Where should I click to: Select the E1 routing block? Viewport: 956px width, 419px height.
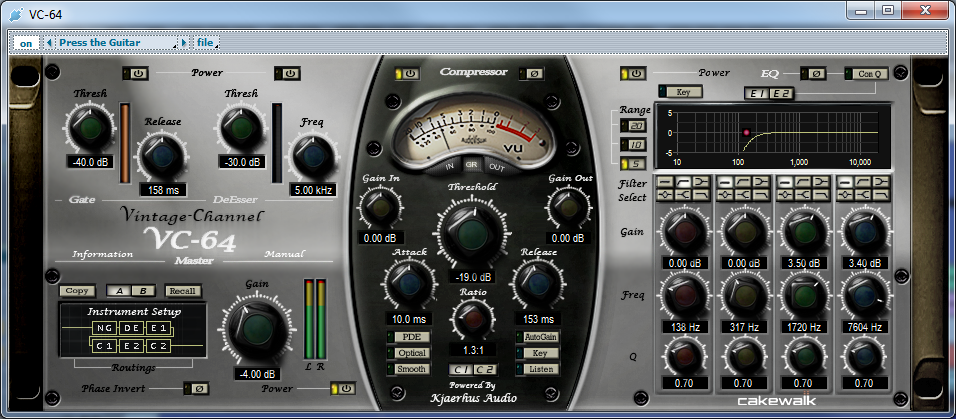[x=158, y=329]
